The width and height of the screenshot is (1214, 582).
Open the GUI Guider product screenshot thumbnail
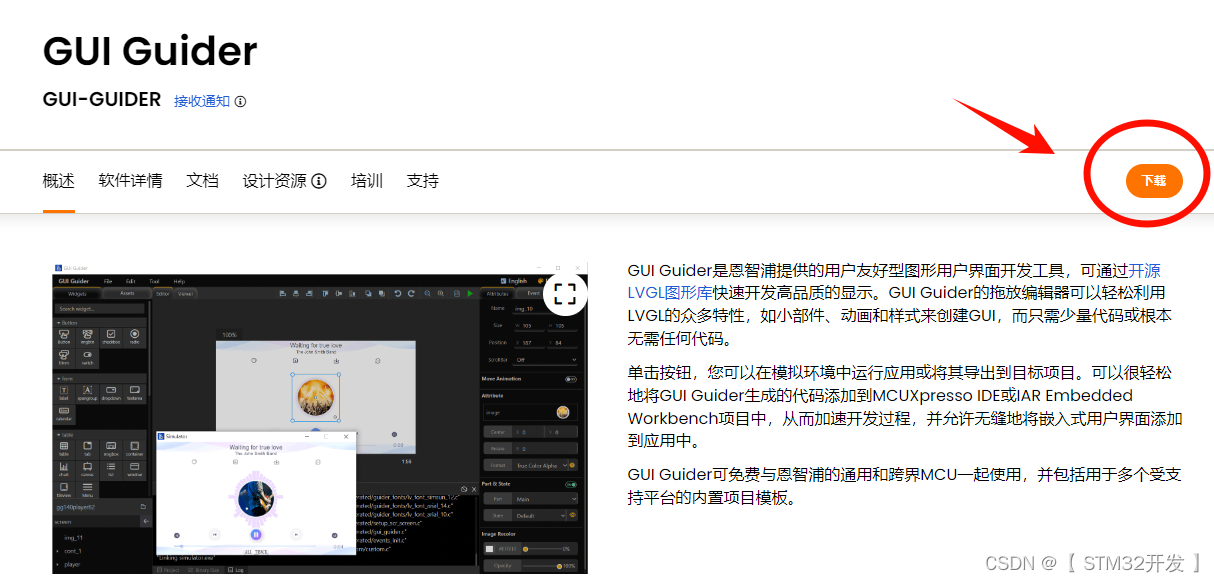[x=319, y=418]
